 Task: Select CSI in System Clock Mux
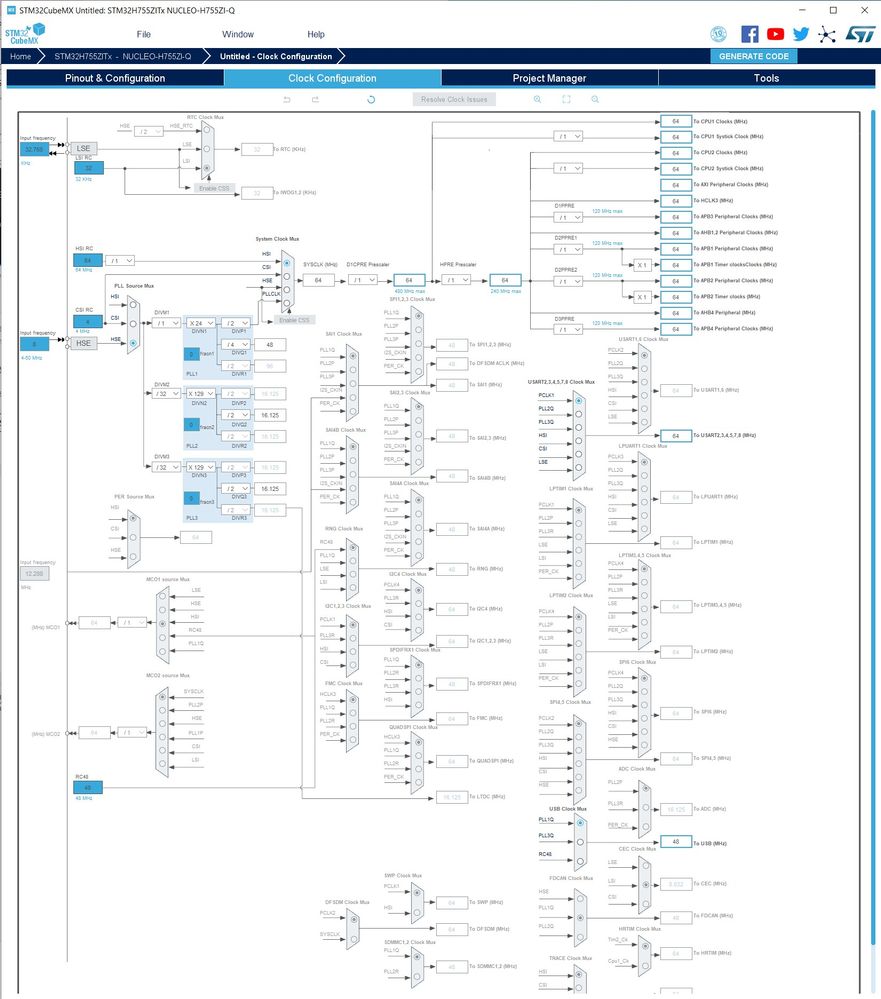(287, 276)
